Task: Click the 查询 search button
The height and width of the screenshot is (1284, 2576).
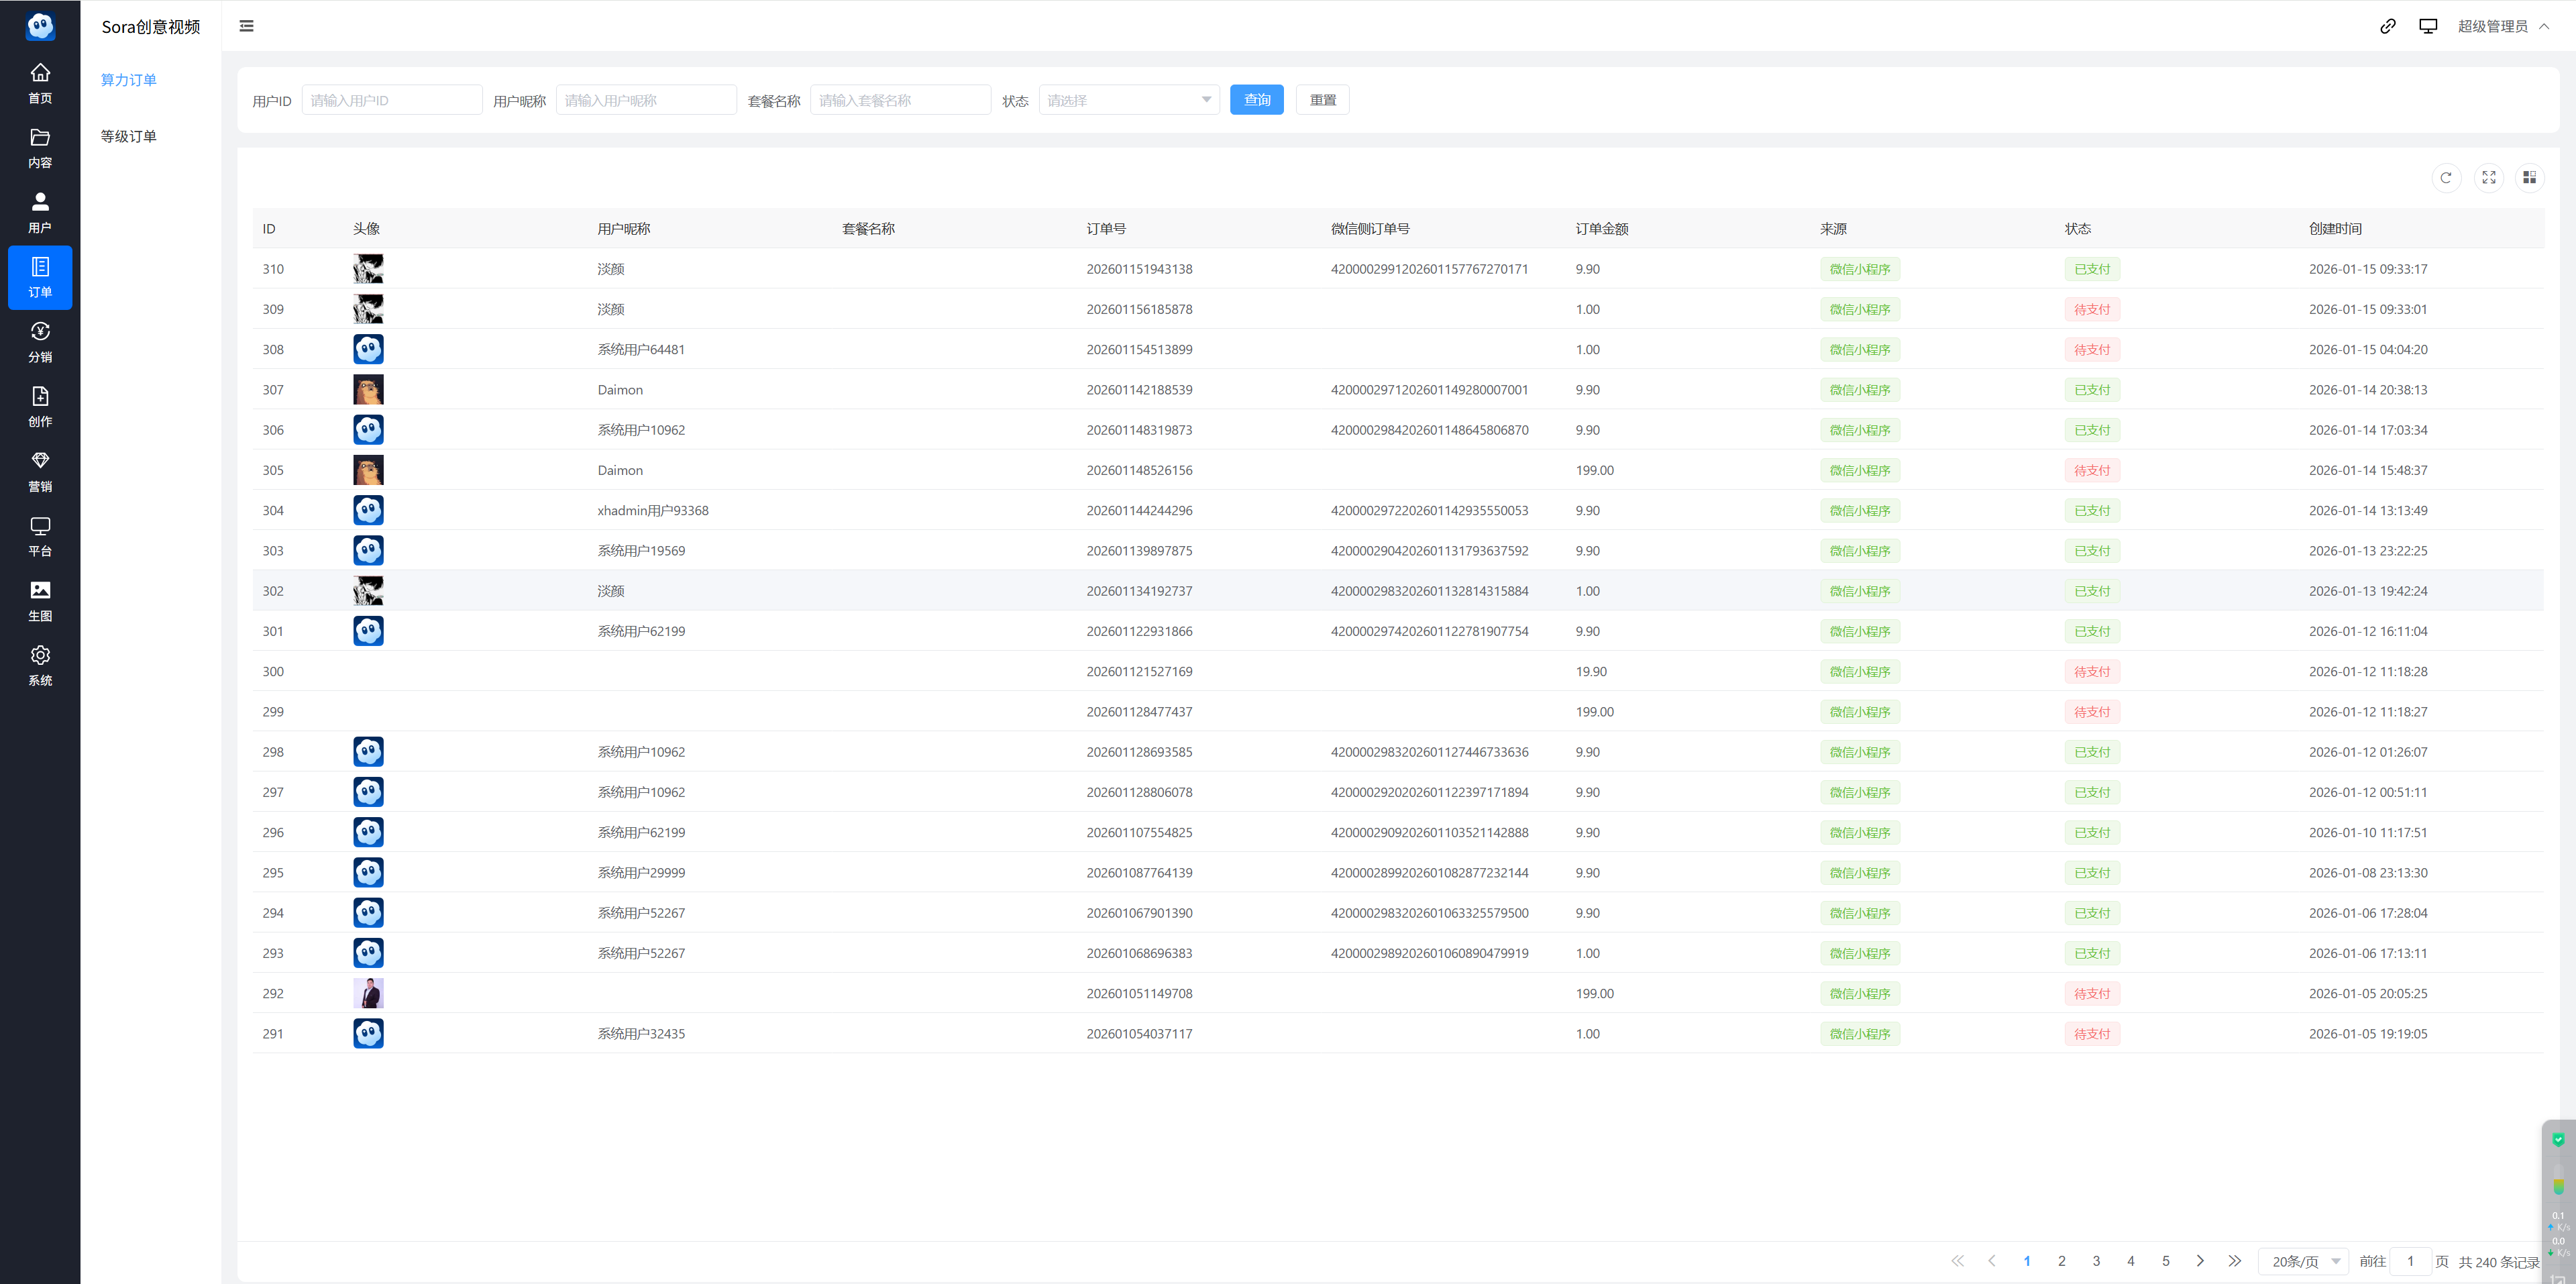Action: click(x=1256, y=100)
